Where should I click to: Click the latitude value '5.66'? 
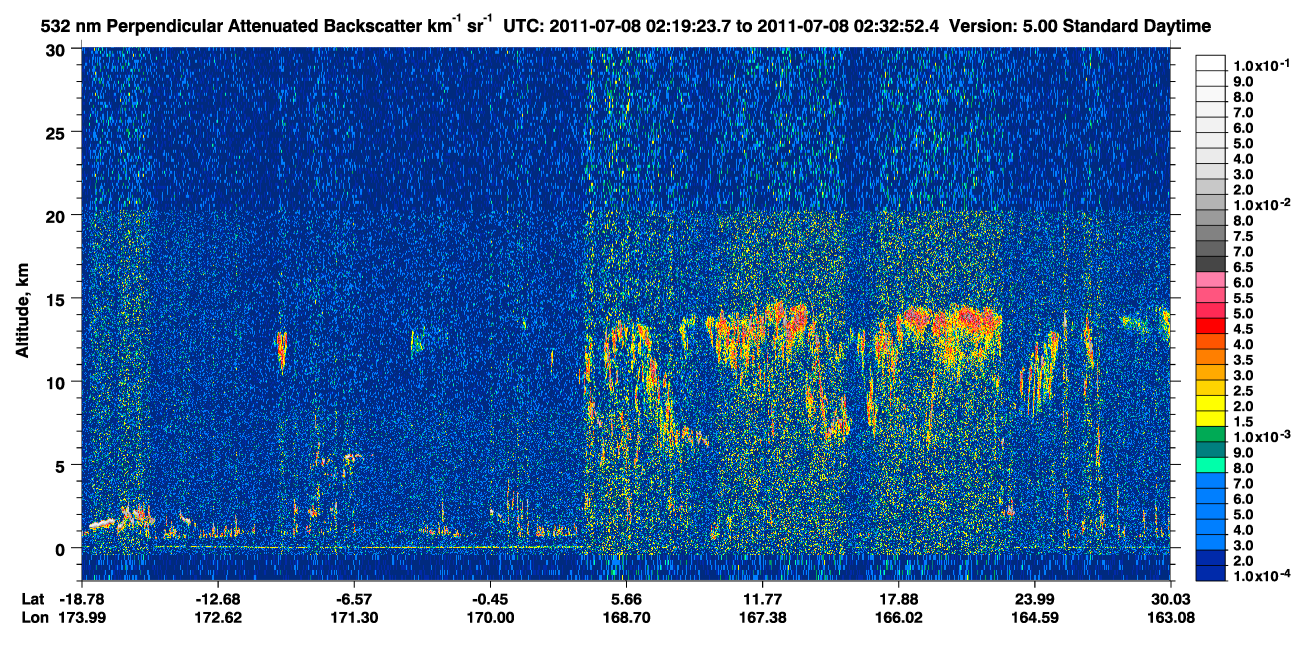pyautogui.click(x=626, y=599)
